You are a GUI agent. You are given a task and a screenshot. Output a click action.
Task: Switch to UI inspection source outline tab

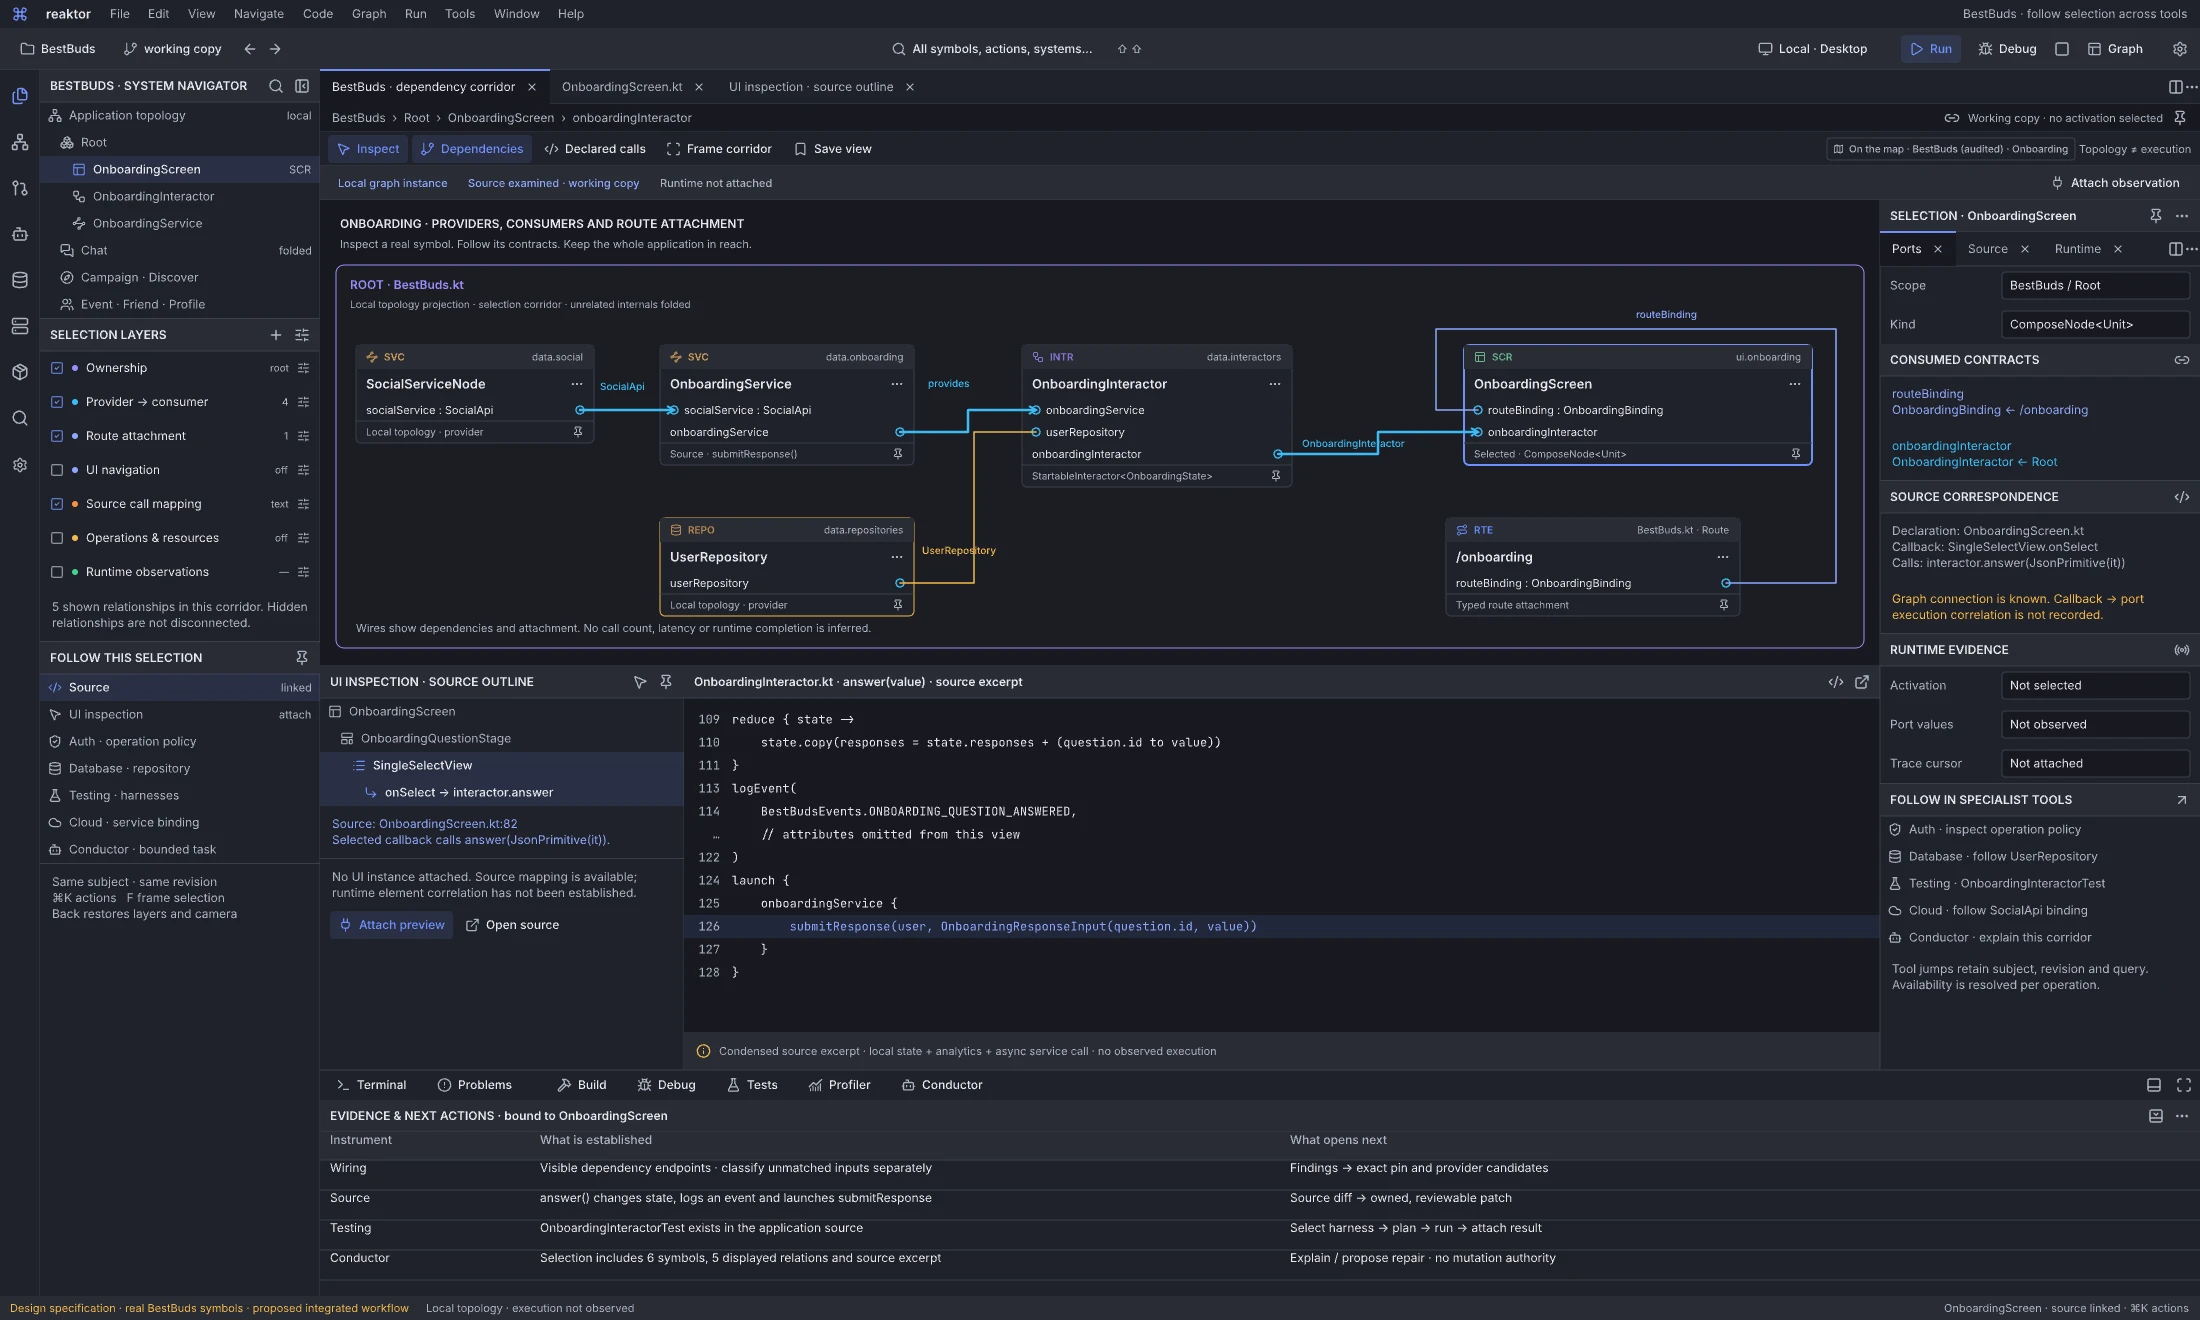(x=811, y=87)
